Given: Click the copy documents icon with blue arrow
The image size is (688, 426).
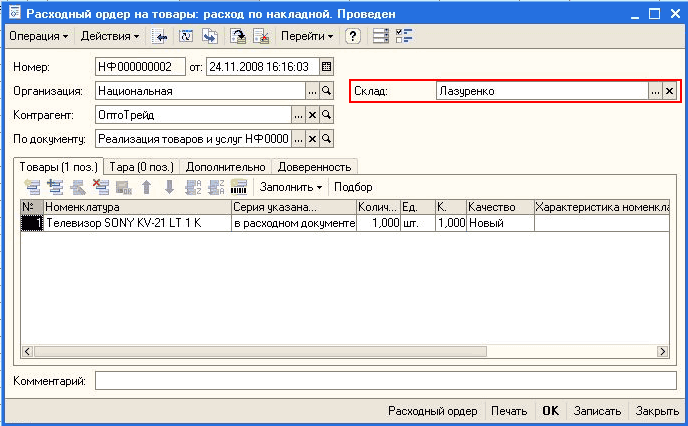Looking at the screenshot, I should coord(210,36).
